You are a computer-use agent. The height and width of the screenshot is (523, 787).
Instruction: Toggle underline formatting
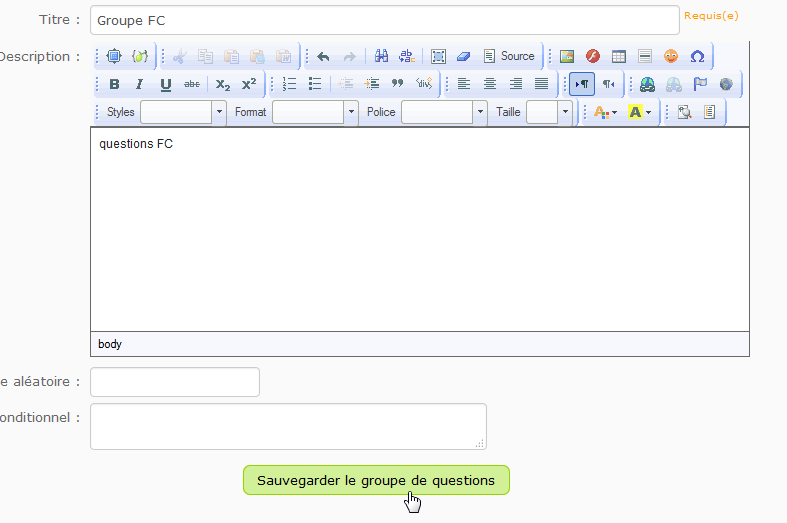pyautogui.click(x=165, y=84)
